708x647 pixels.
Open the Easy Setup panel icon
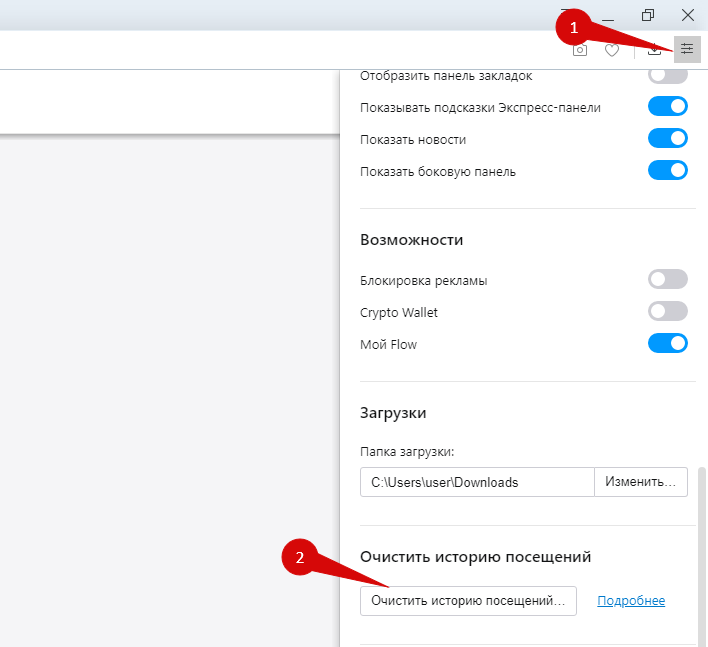click(687, 49)
